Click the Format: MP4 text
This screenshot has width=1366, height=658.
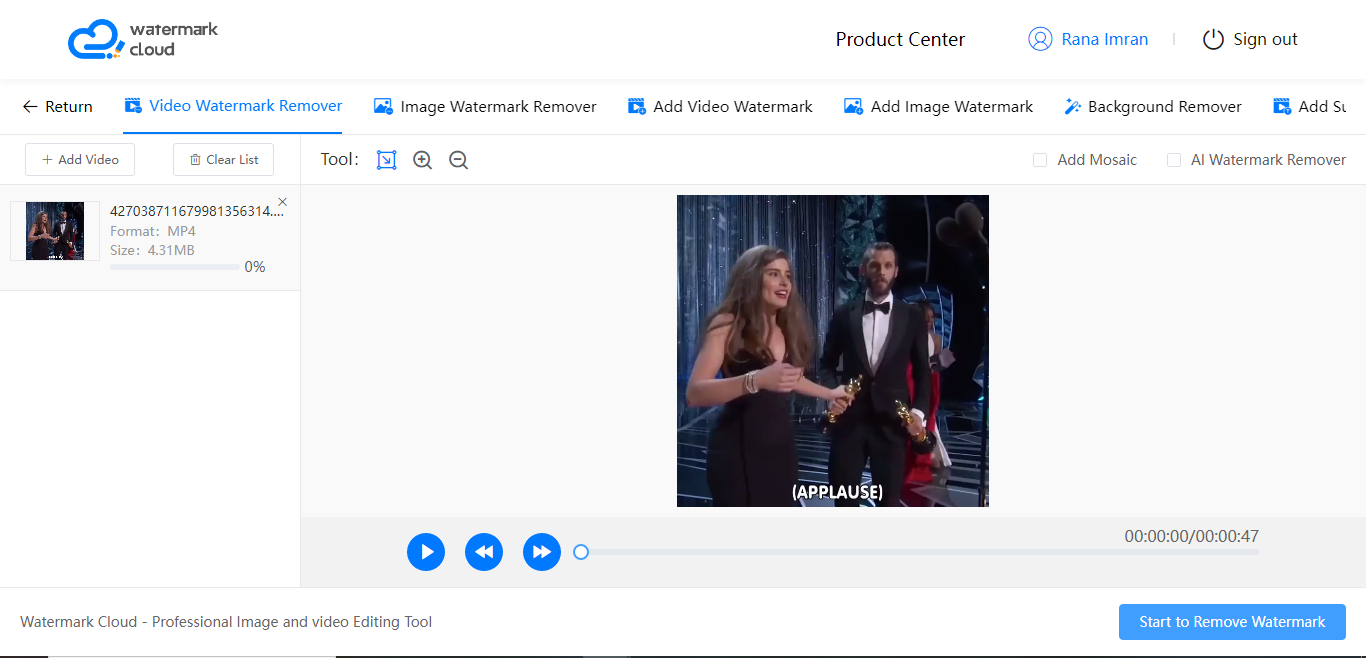click(153, 231)
